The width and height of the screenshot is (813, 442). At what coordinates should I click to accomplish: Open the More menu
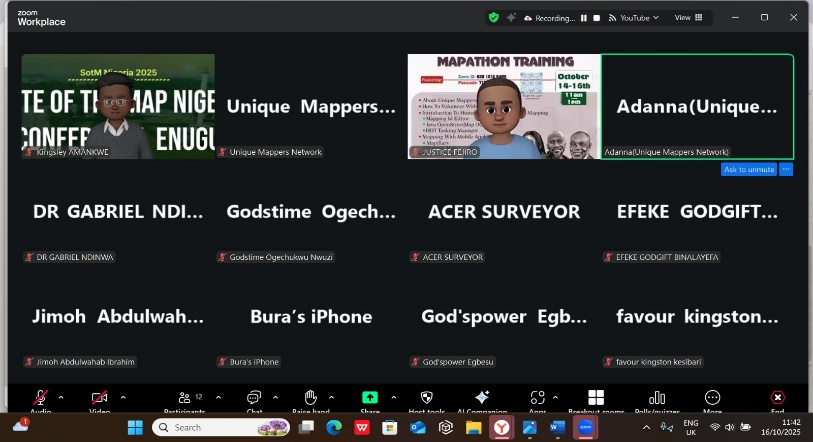coord(712,399)
